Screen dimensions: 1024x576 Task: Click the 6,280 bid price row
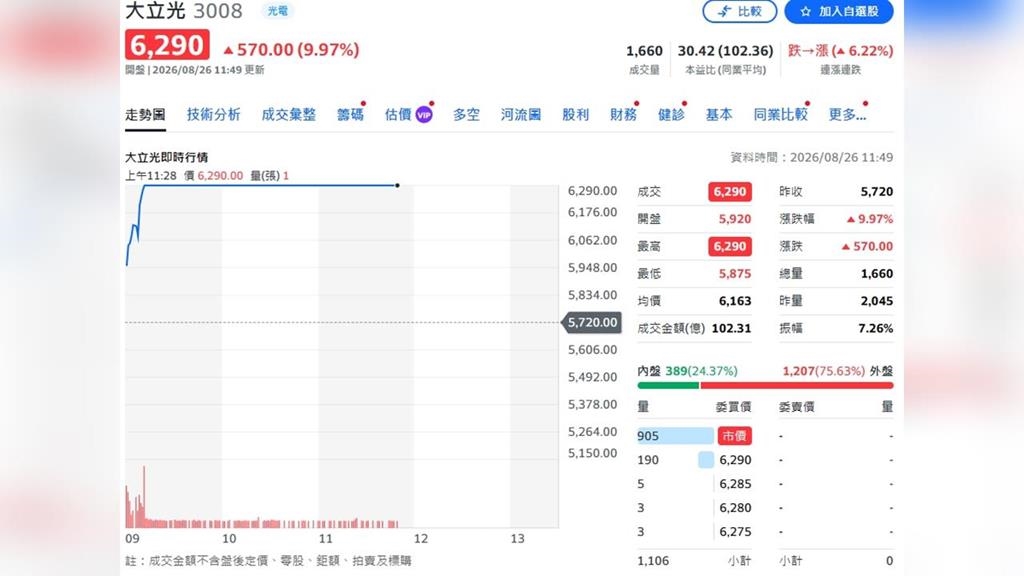coord(694,507)
